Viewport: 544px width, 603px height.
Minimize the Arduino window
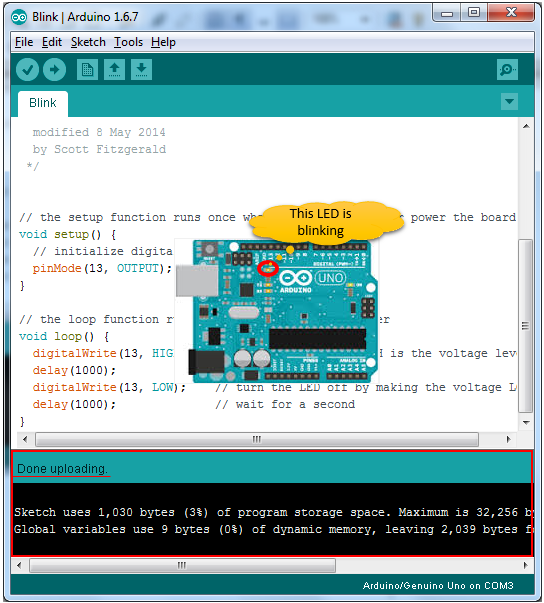[x=447, y=13]
